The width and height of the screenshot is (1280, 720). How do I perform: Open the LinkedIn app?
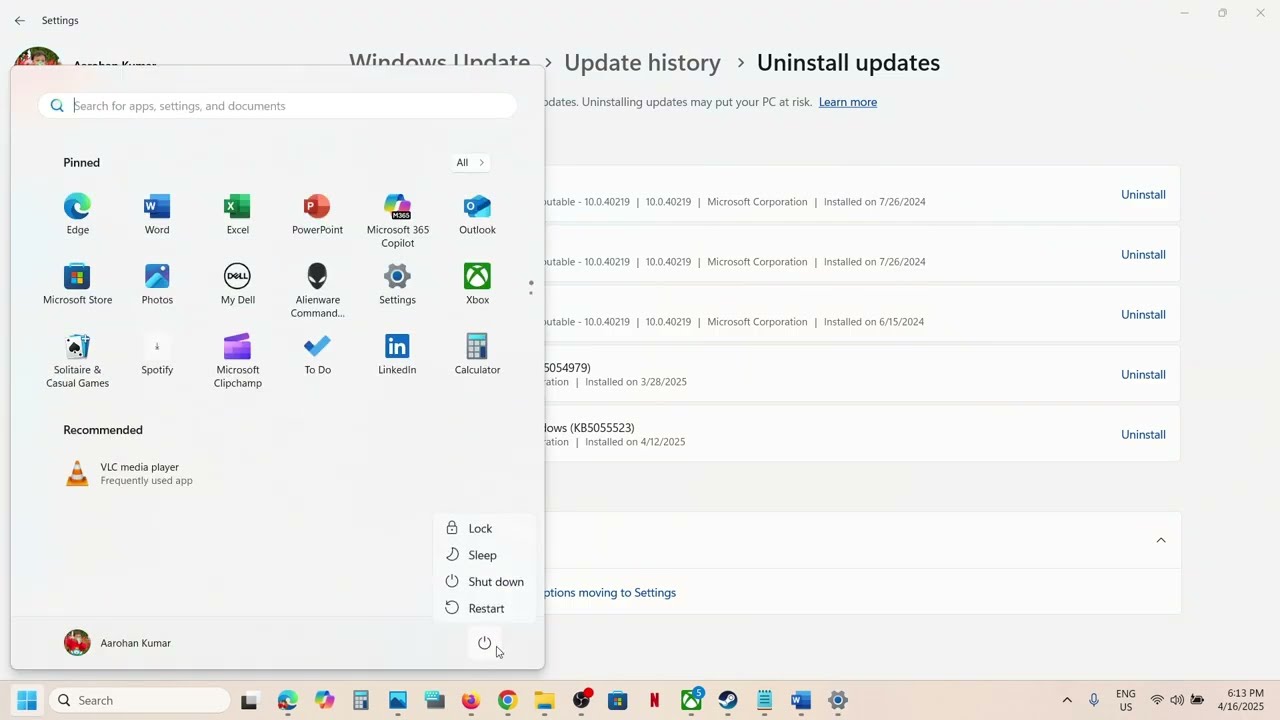[397, 355]
